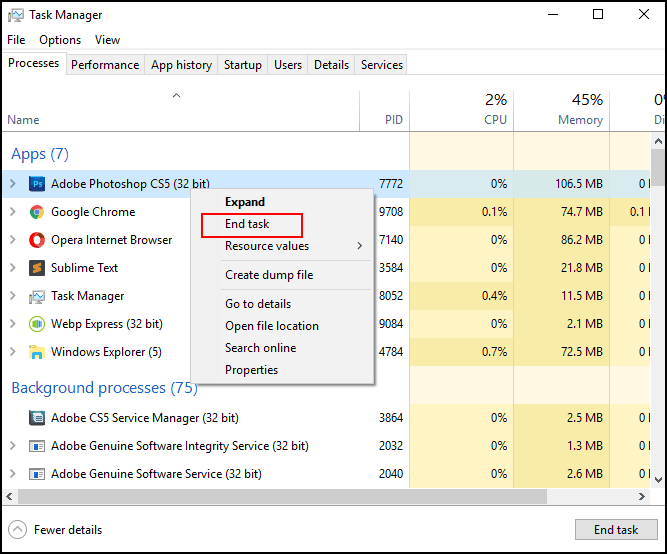Viewport: 667px width, 554px height.
Task: Click the Task Manager title bar icon
Action: click(16, 15)
